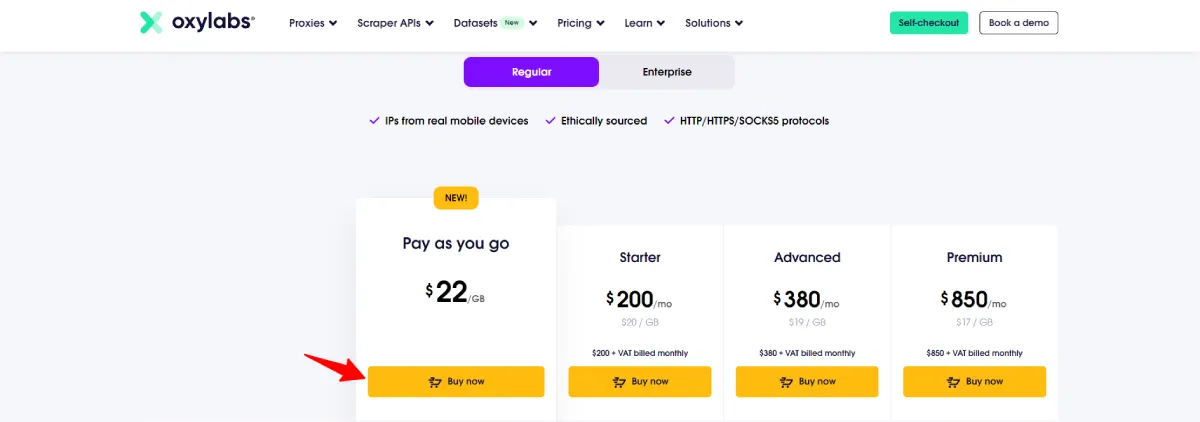Screen dimensions: 1200x422
Task: Click the Premium plan title
Action: [974, 257]
